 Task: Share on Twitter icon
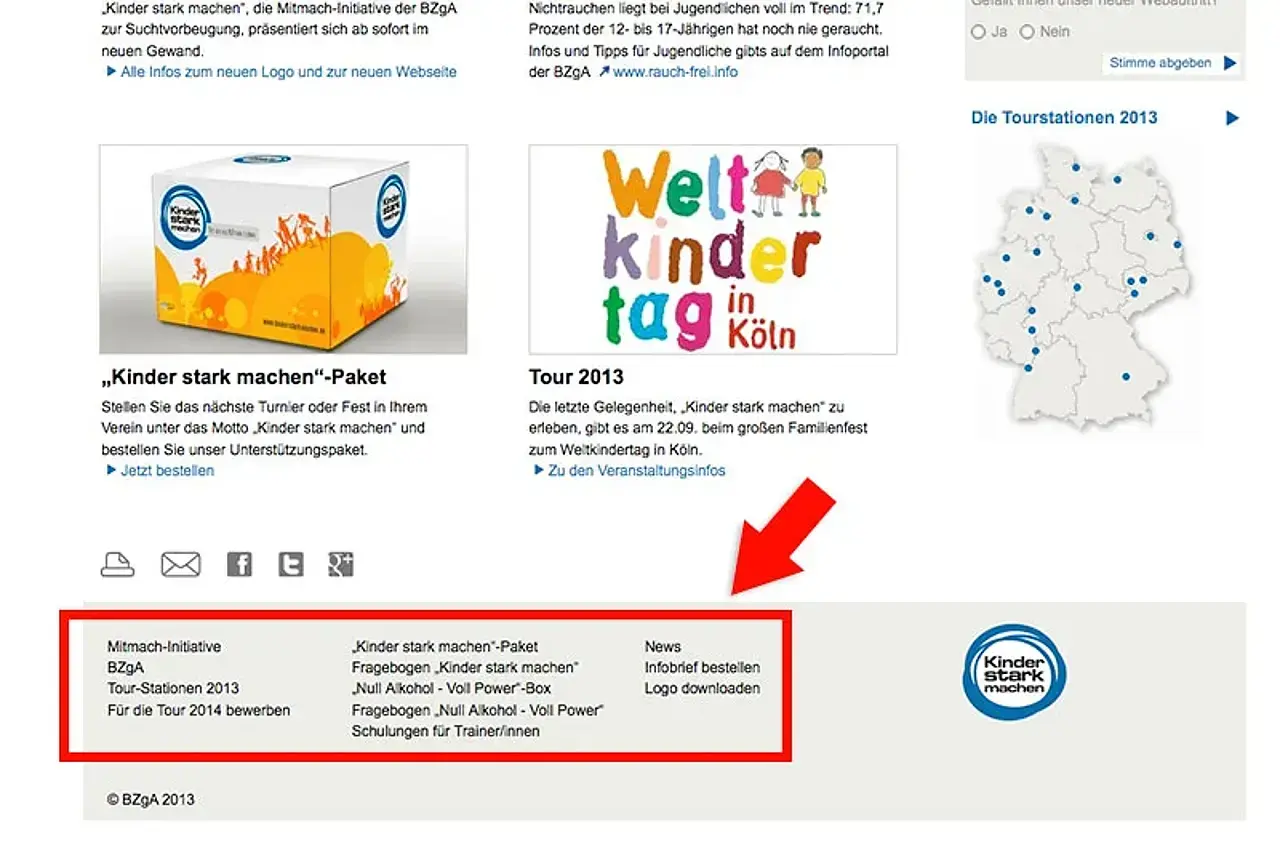[x=290, y=565]
